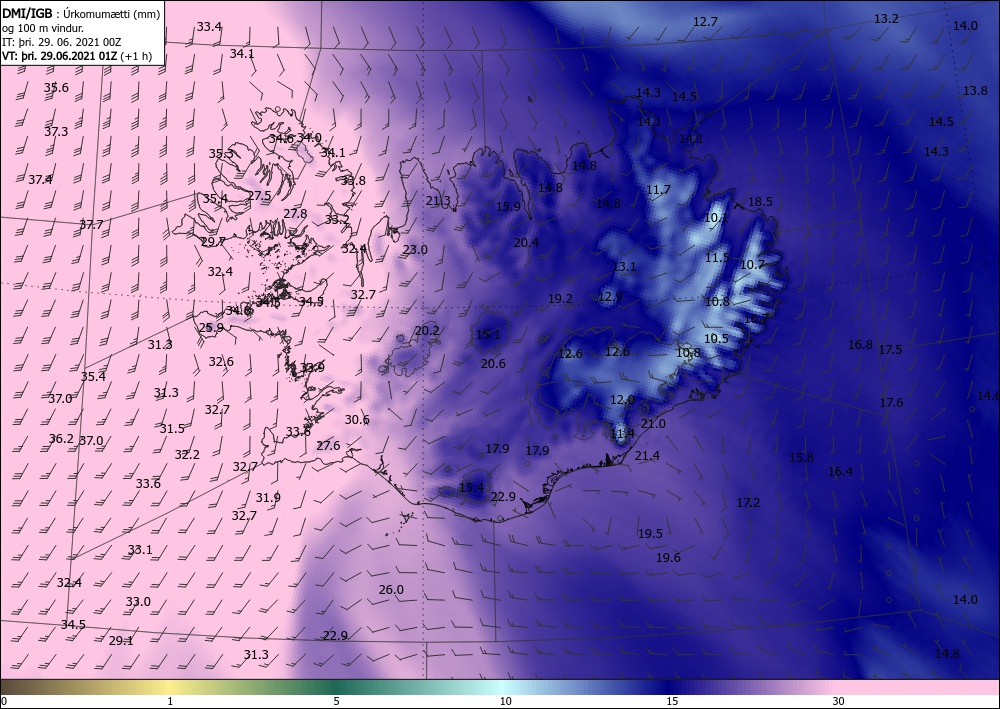
Task: Select the 11.5 value label
Action: (717, 258)
